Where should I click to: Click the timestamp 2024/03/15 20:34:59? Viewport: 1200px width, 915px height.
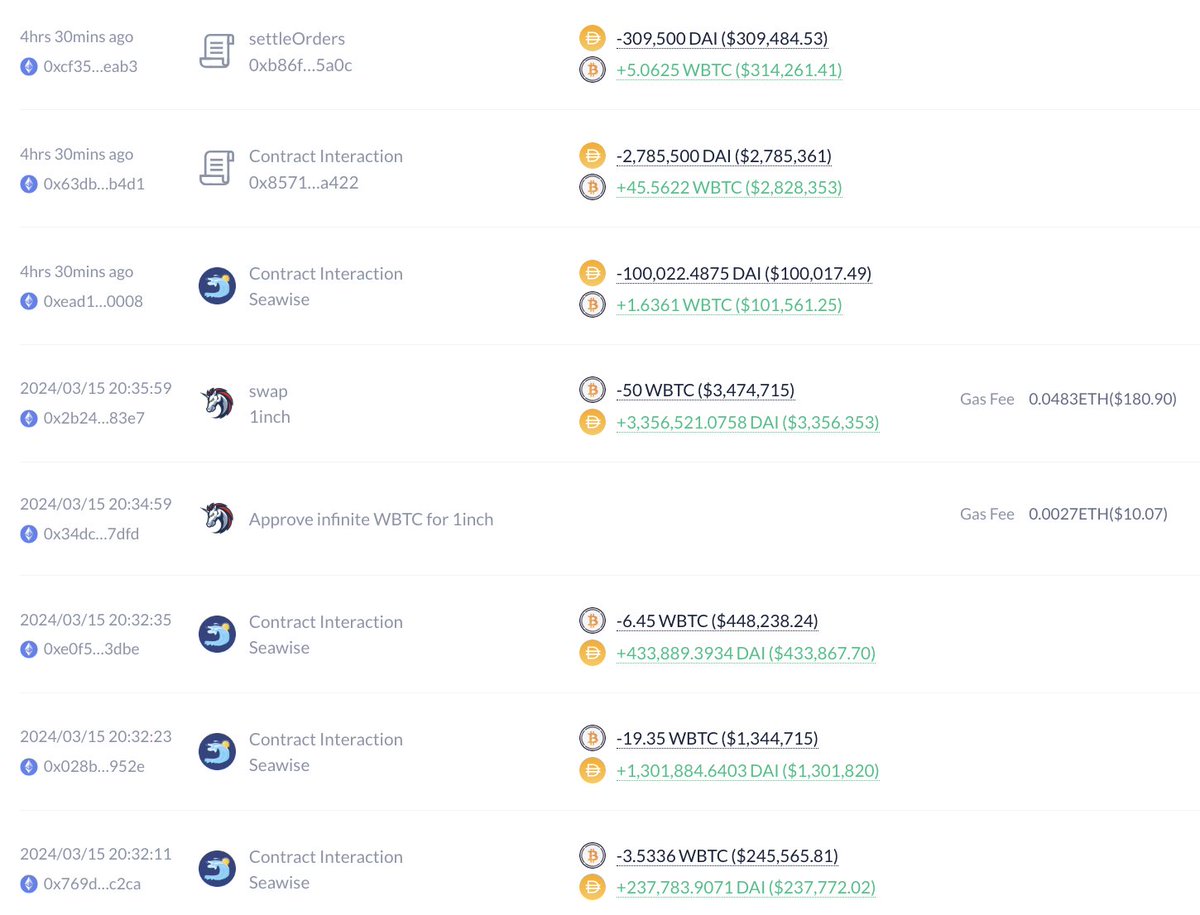96,504
